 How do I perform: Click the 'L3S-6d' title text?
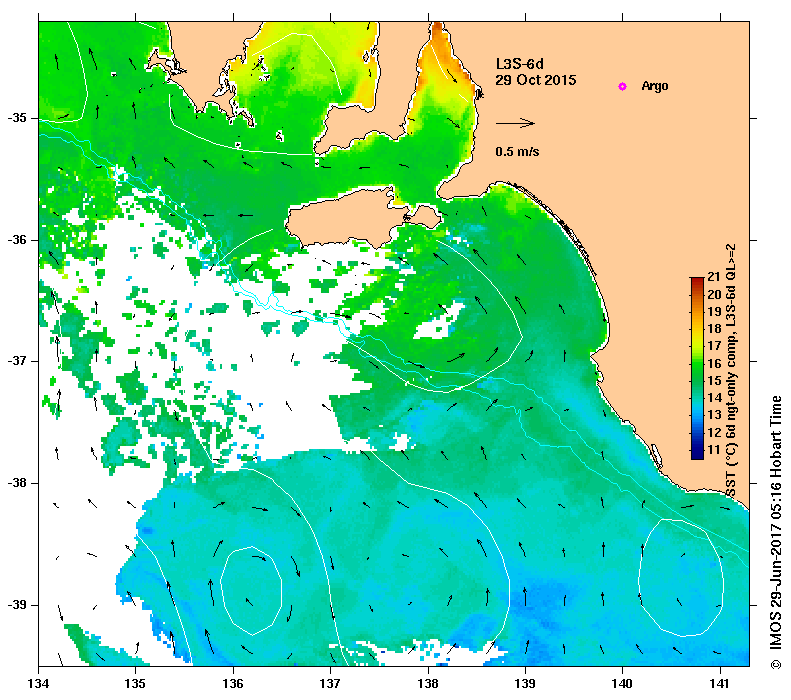click(x=520, y=64)
